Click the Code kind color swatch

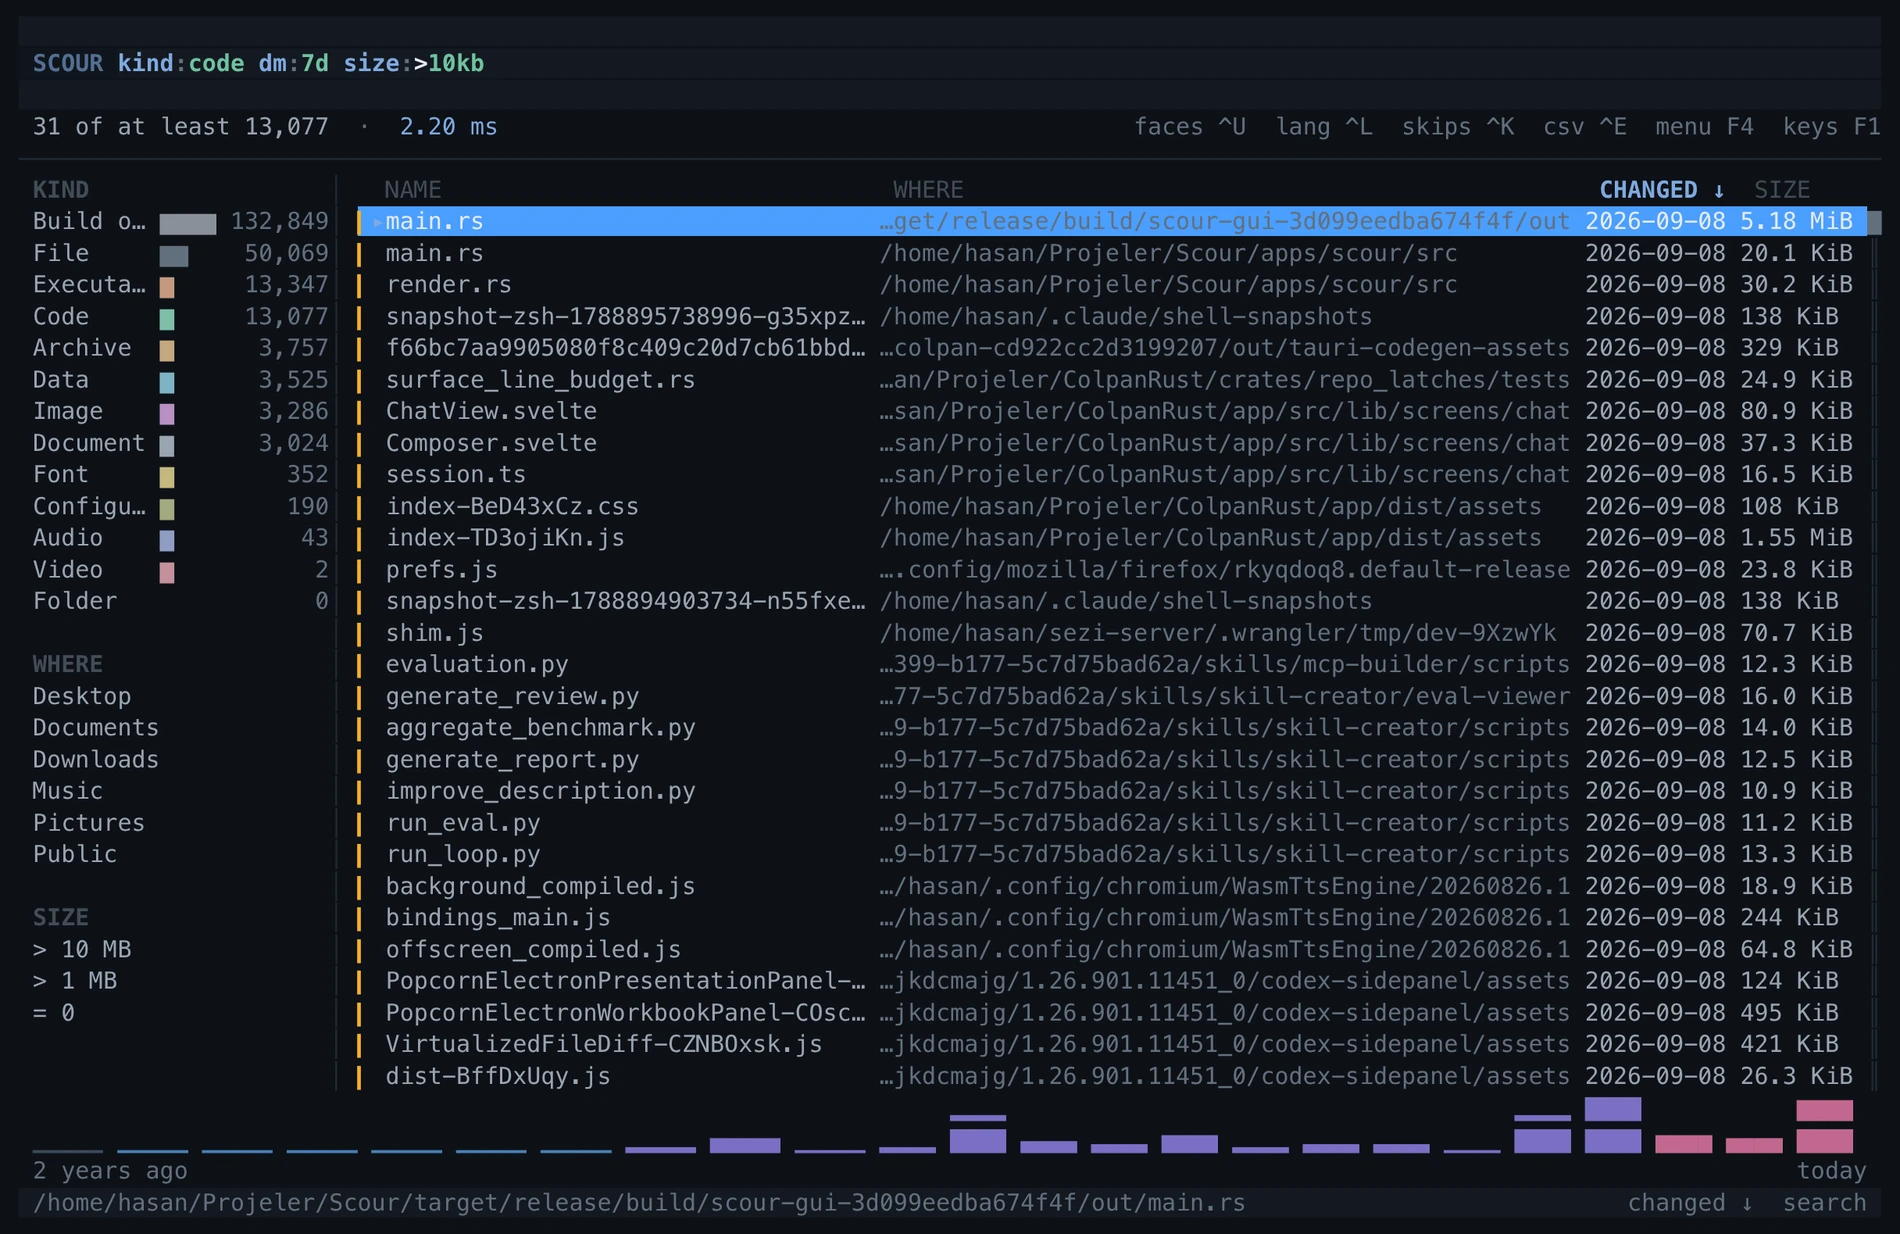point(167,319)
